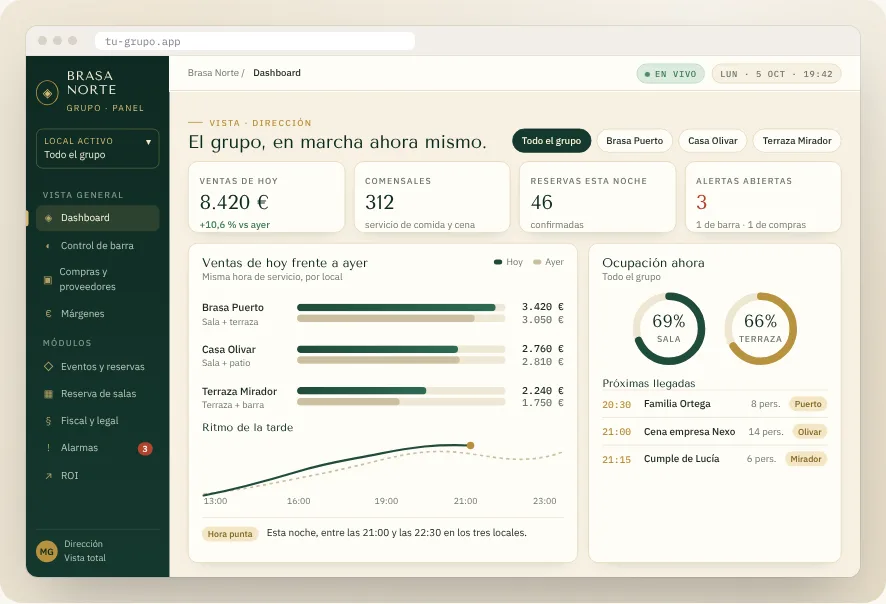Click the gold marker on Ritmo de la tarde curve

point(470,446)
